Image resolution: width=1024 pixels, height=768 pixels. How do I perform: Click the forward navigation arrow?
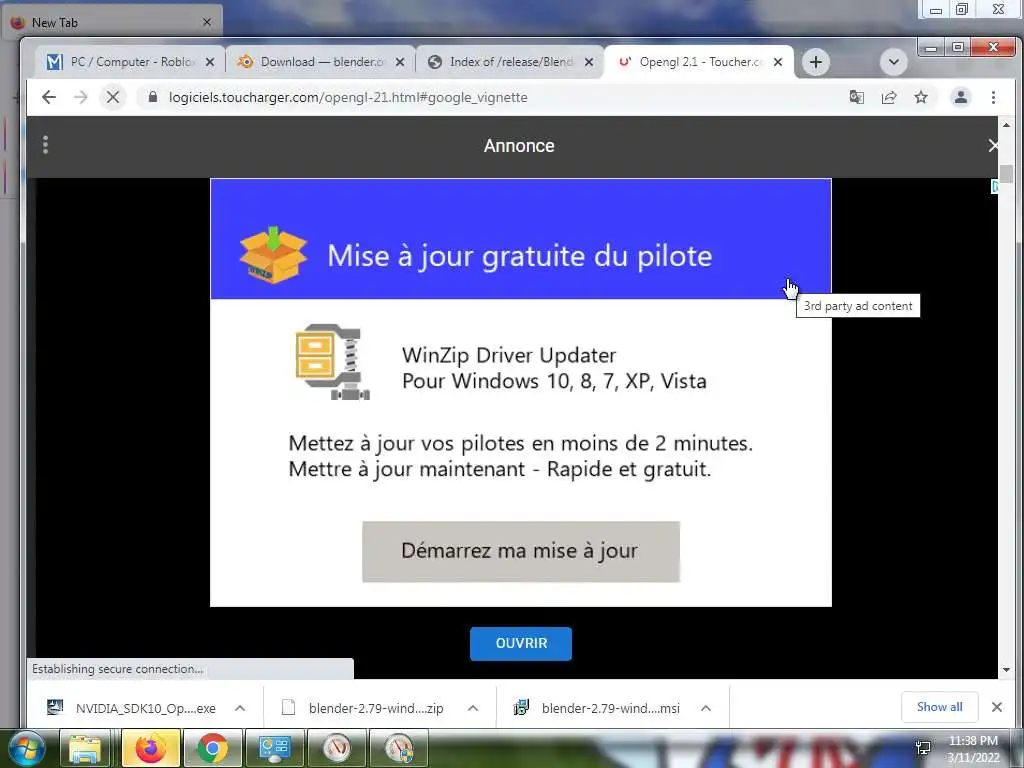pyautogui.click(x=80, y=97)
